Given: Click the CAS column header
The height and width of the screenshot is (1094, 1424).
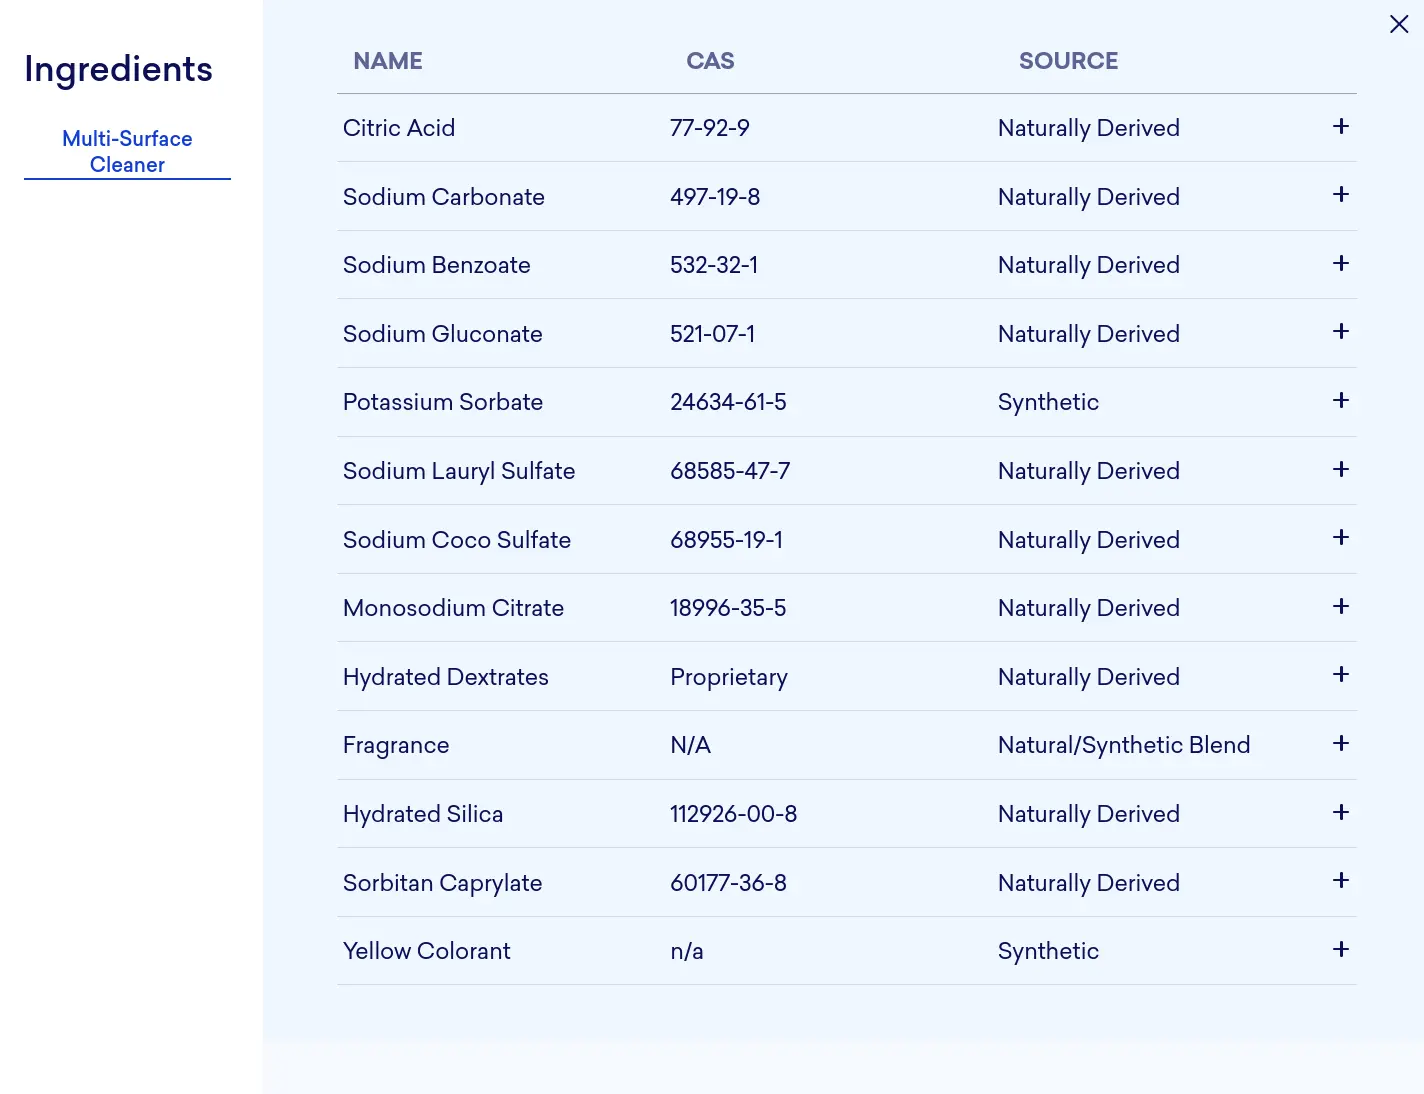Looking at the screenshot, I should point(710,61).
